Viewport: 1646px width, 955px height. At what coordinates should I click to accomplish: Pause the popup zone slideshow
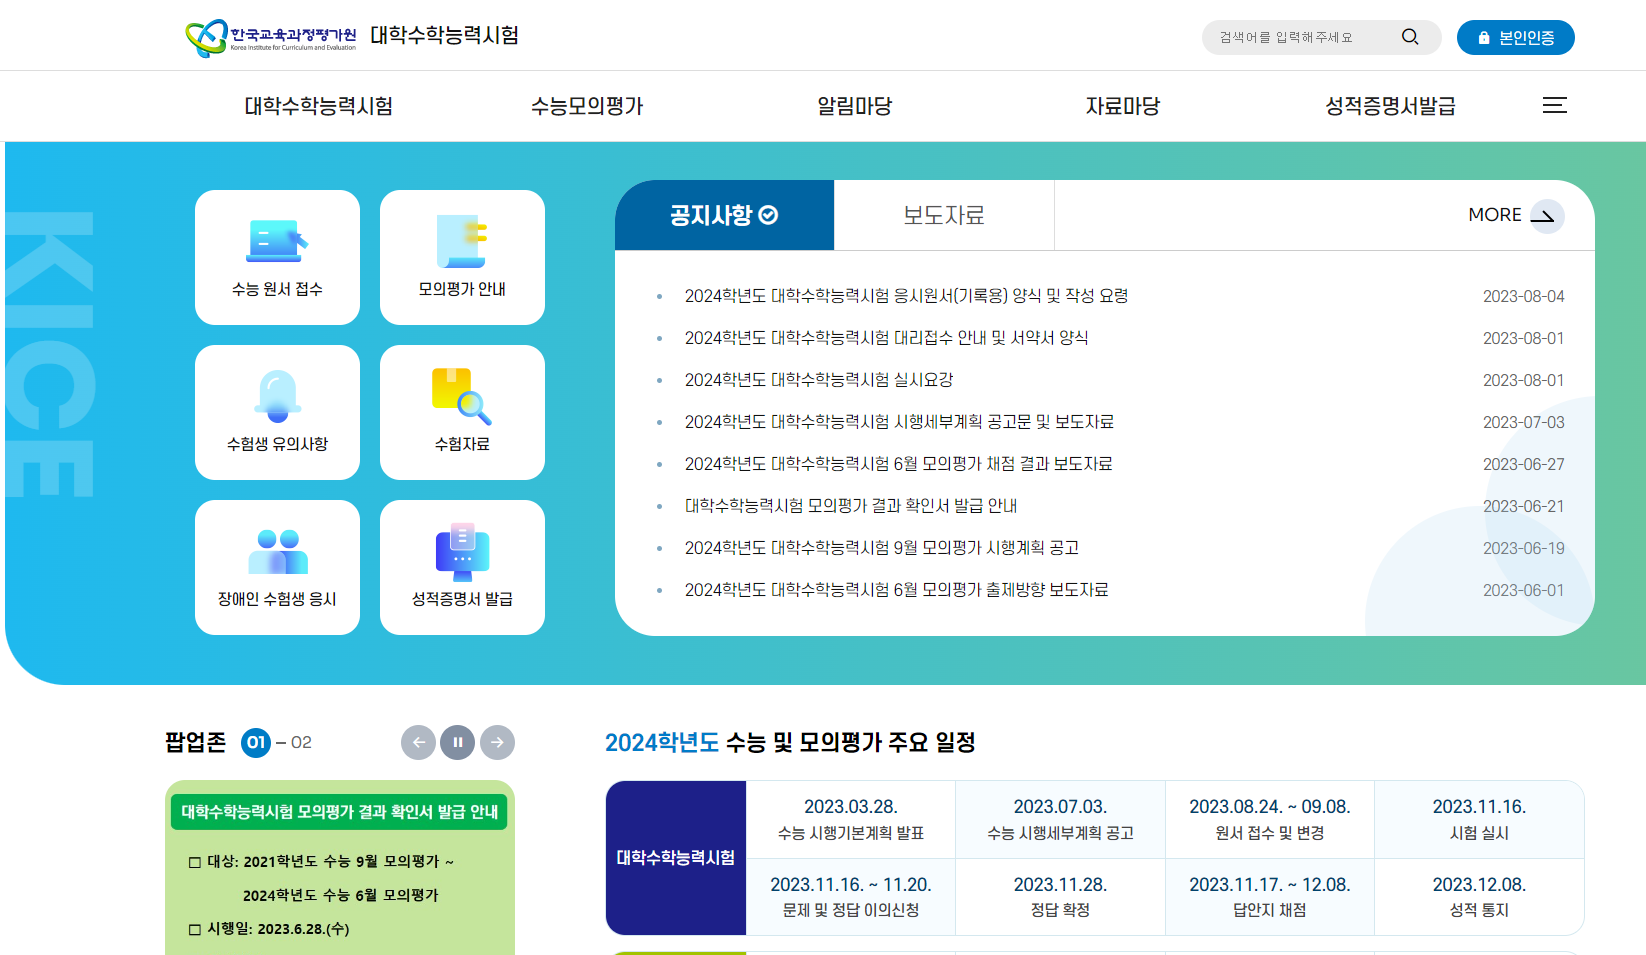tap(458, 742)
